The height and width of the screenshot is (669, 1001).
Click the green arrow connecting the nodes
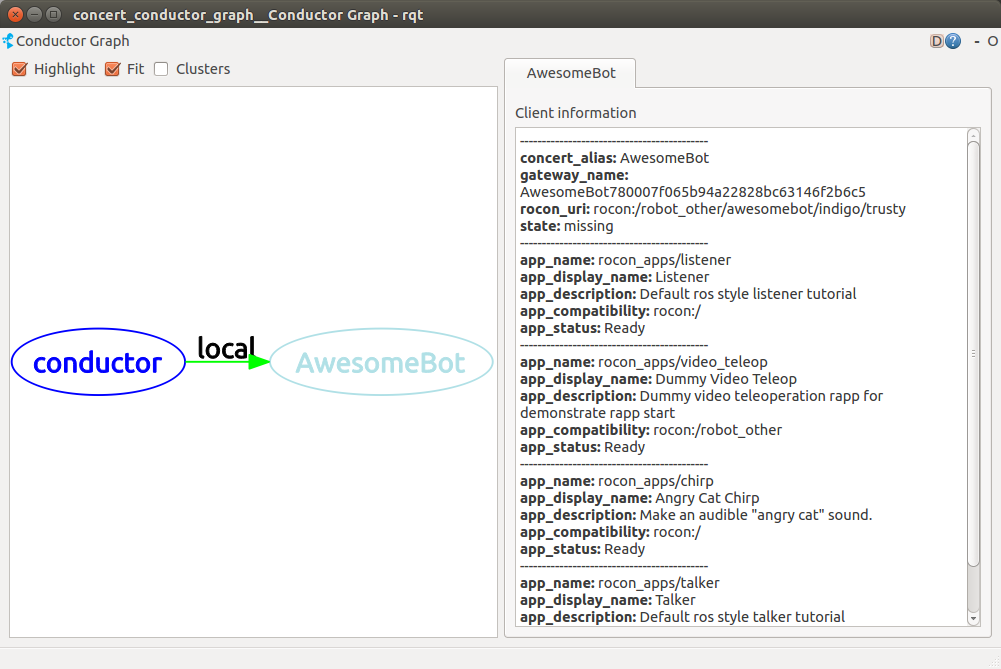point(227,362)
